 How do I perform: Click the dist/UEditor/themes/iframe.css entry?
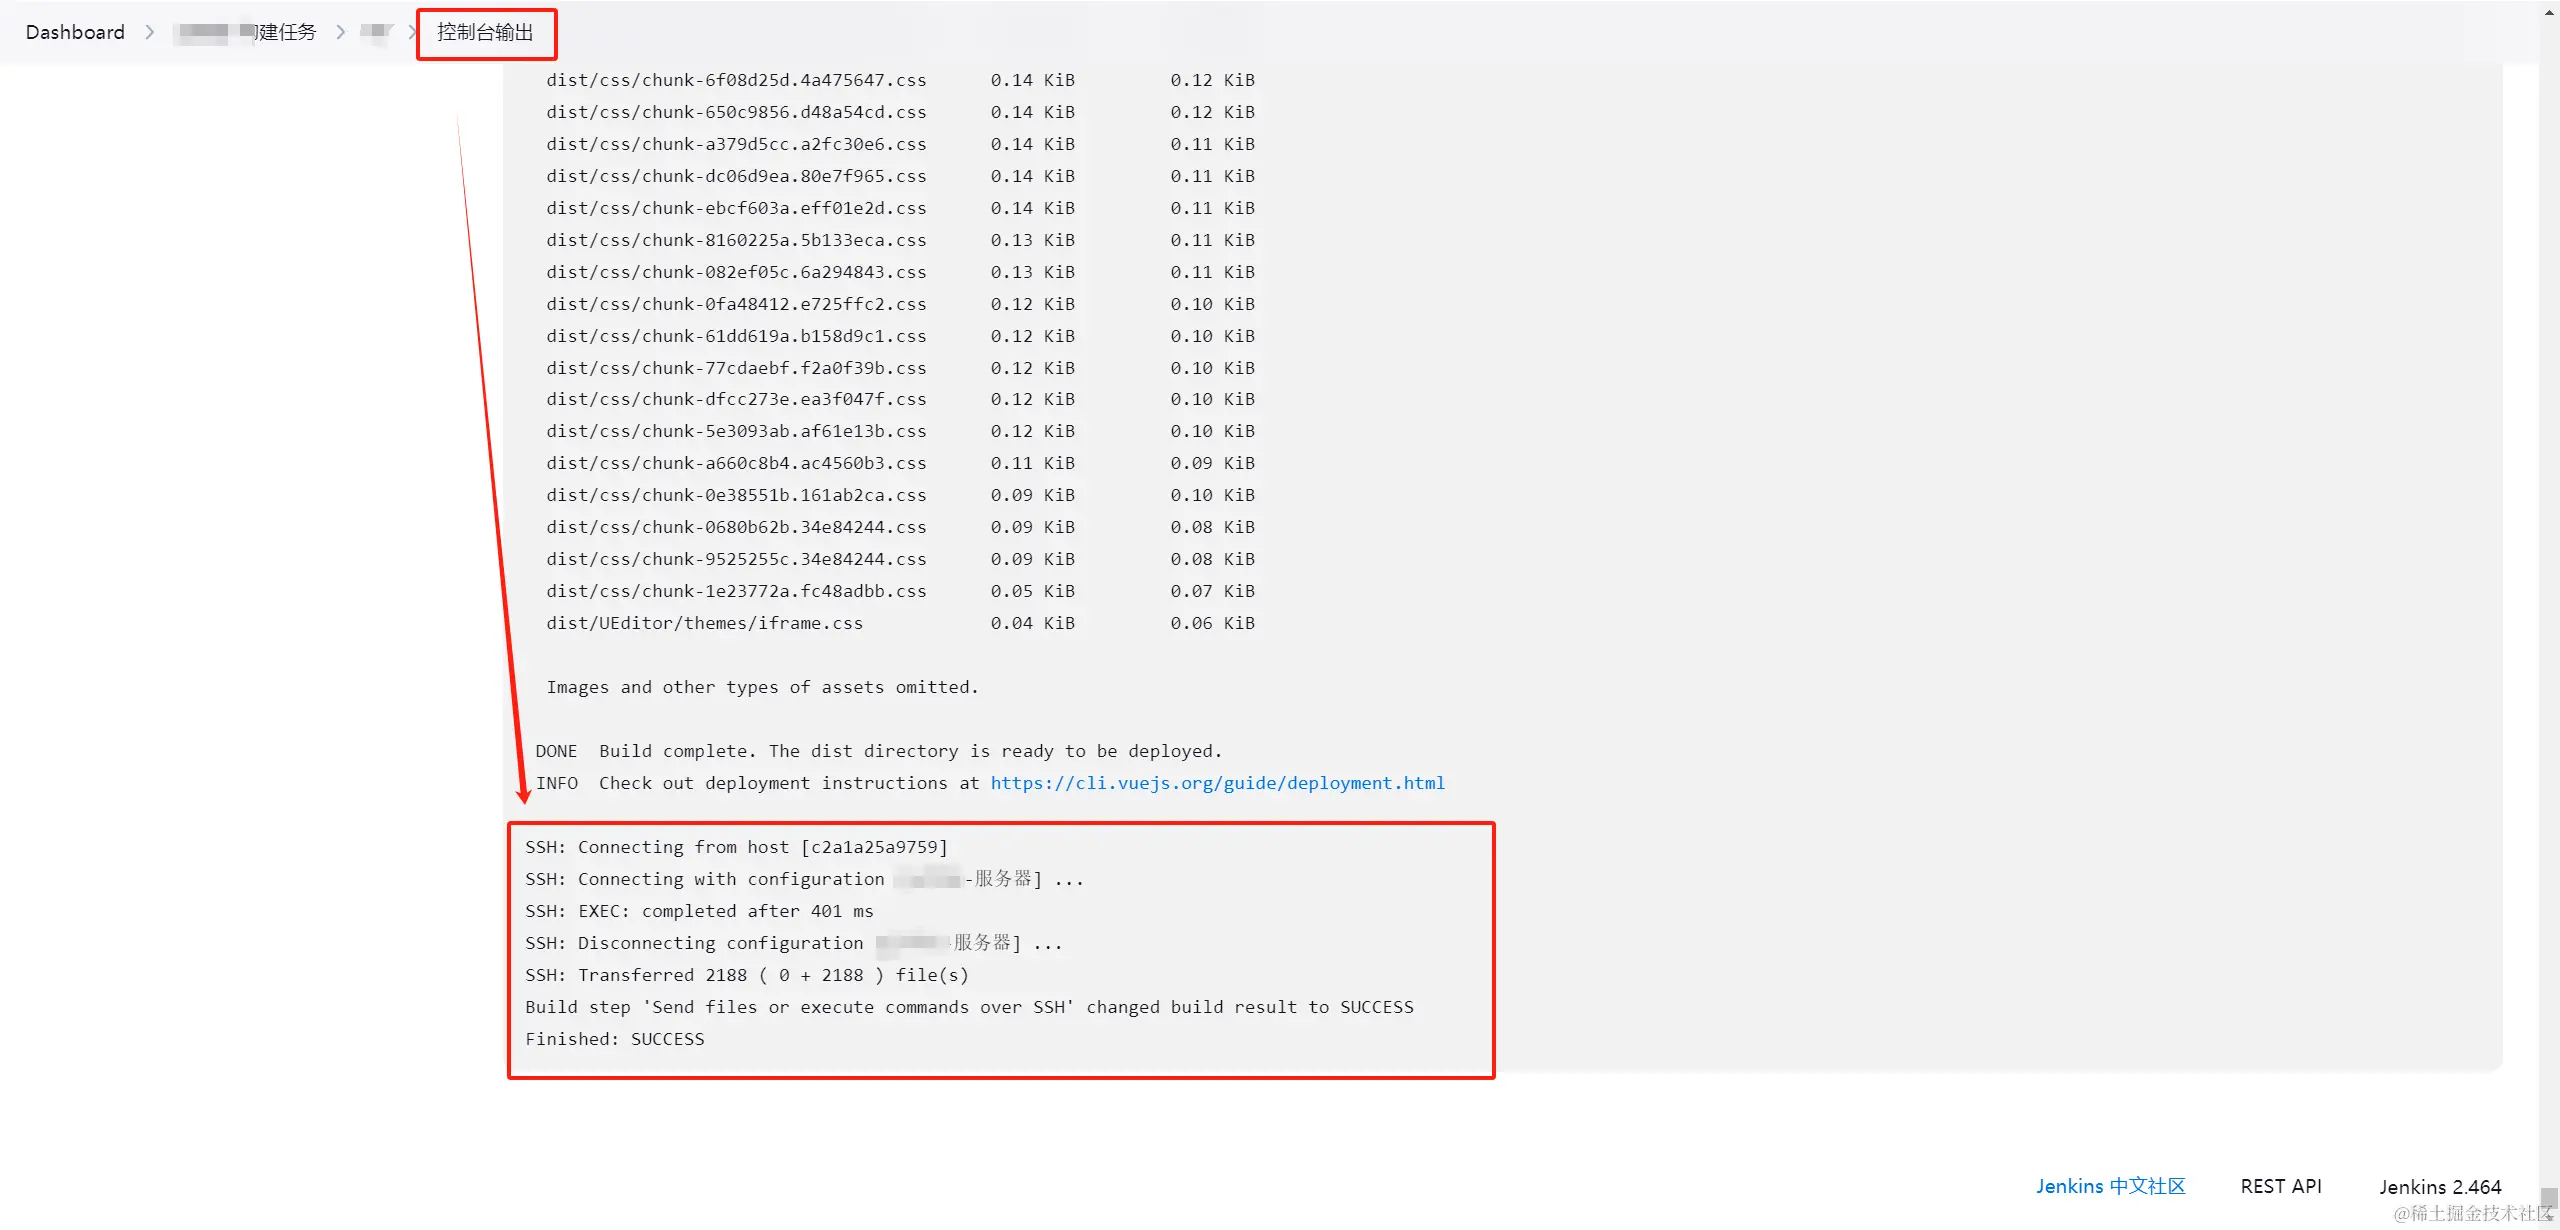[704, 623]
